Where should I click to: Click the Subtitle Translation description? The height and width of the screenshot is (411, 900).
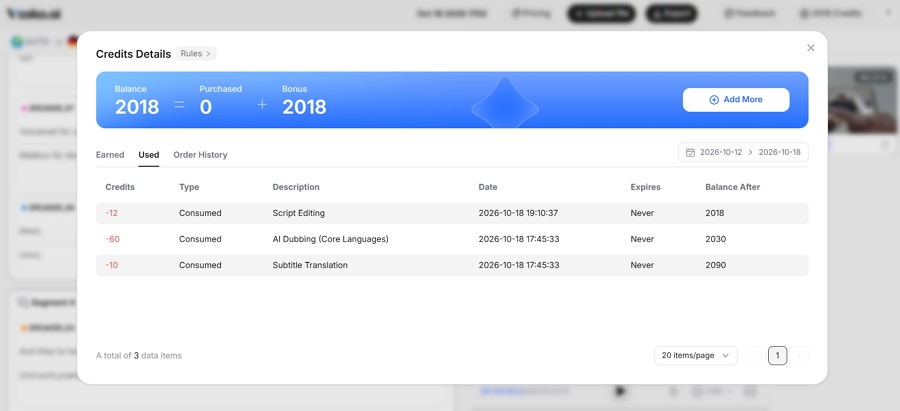310,266
